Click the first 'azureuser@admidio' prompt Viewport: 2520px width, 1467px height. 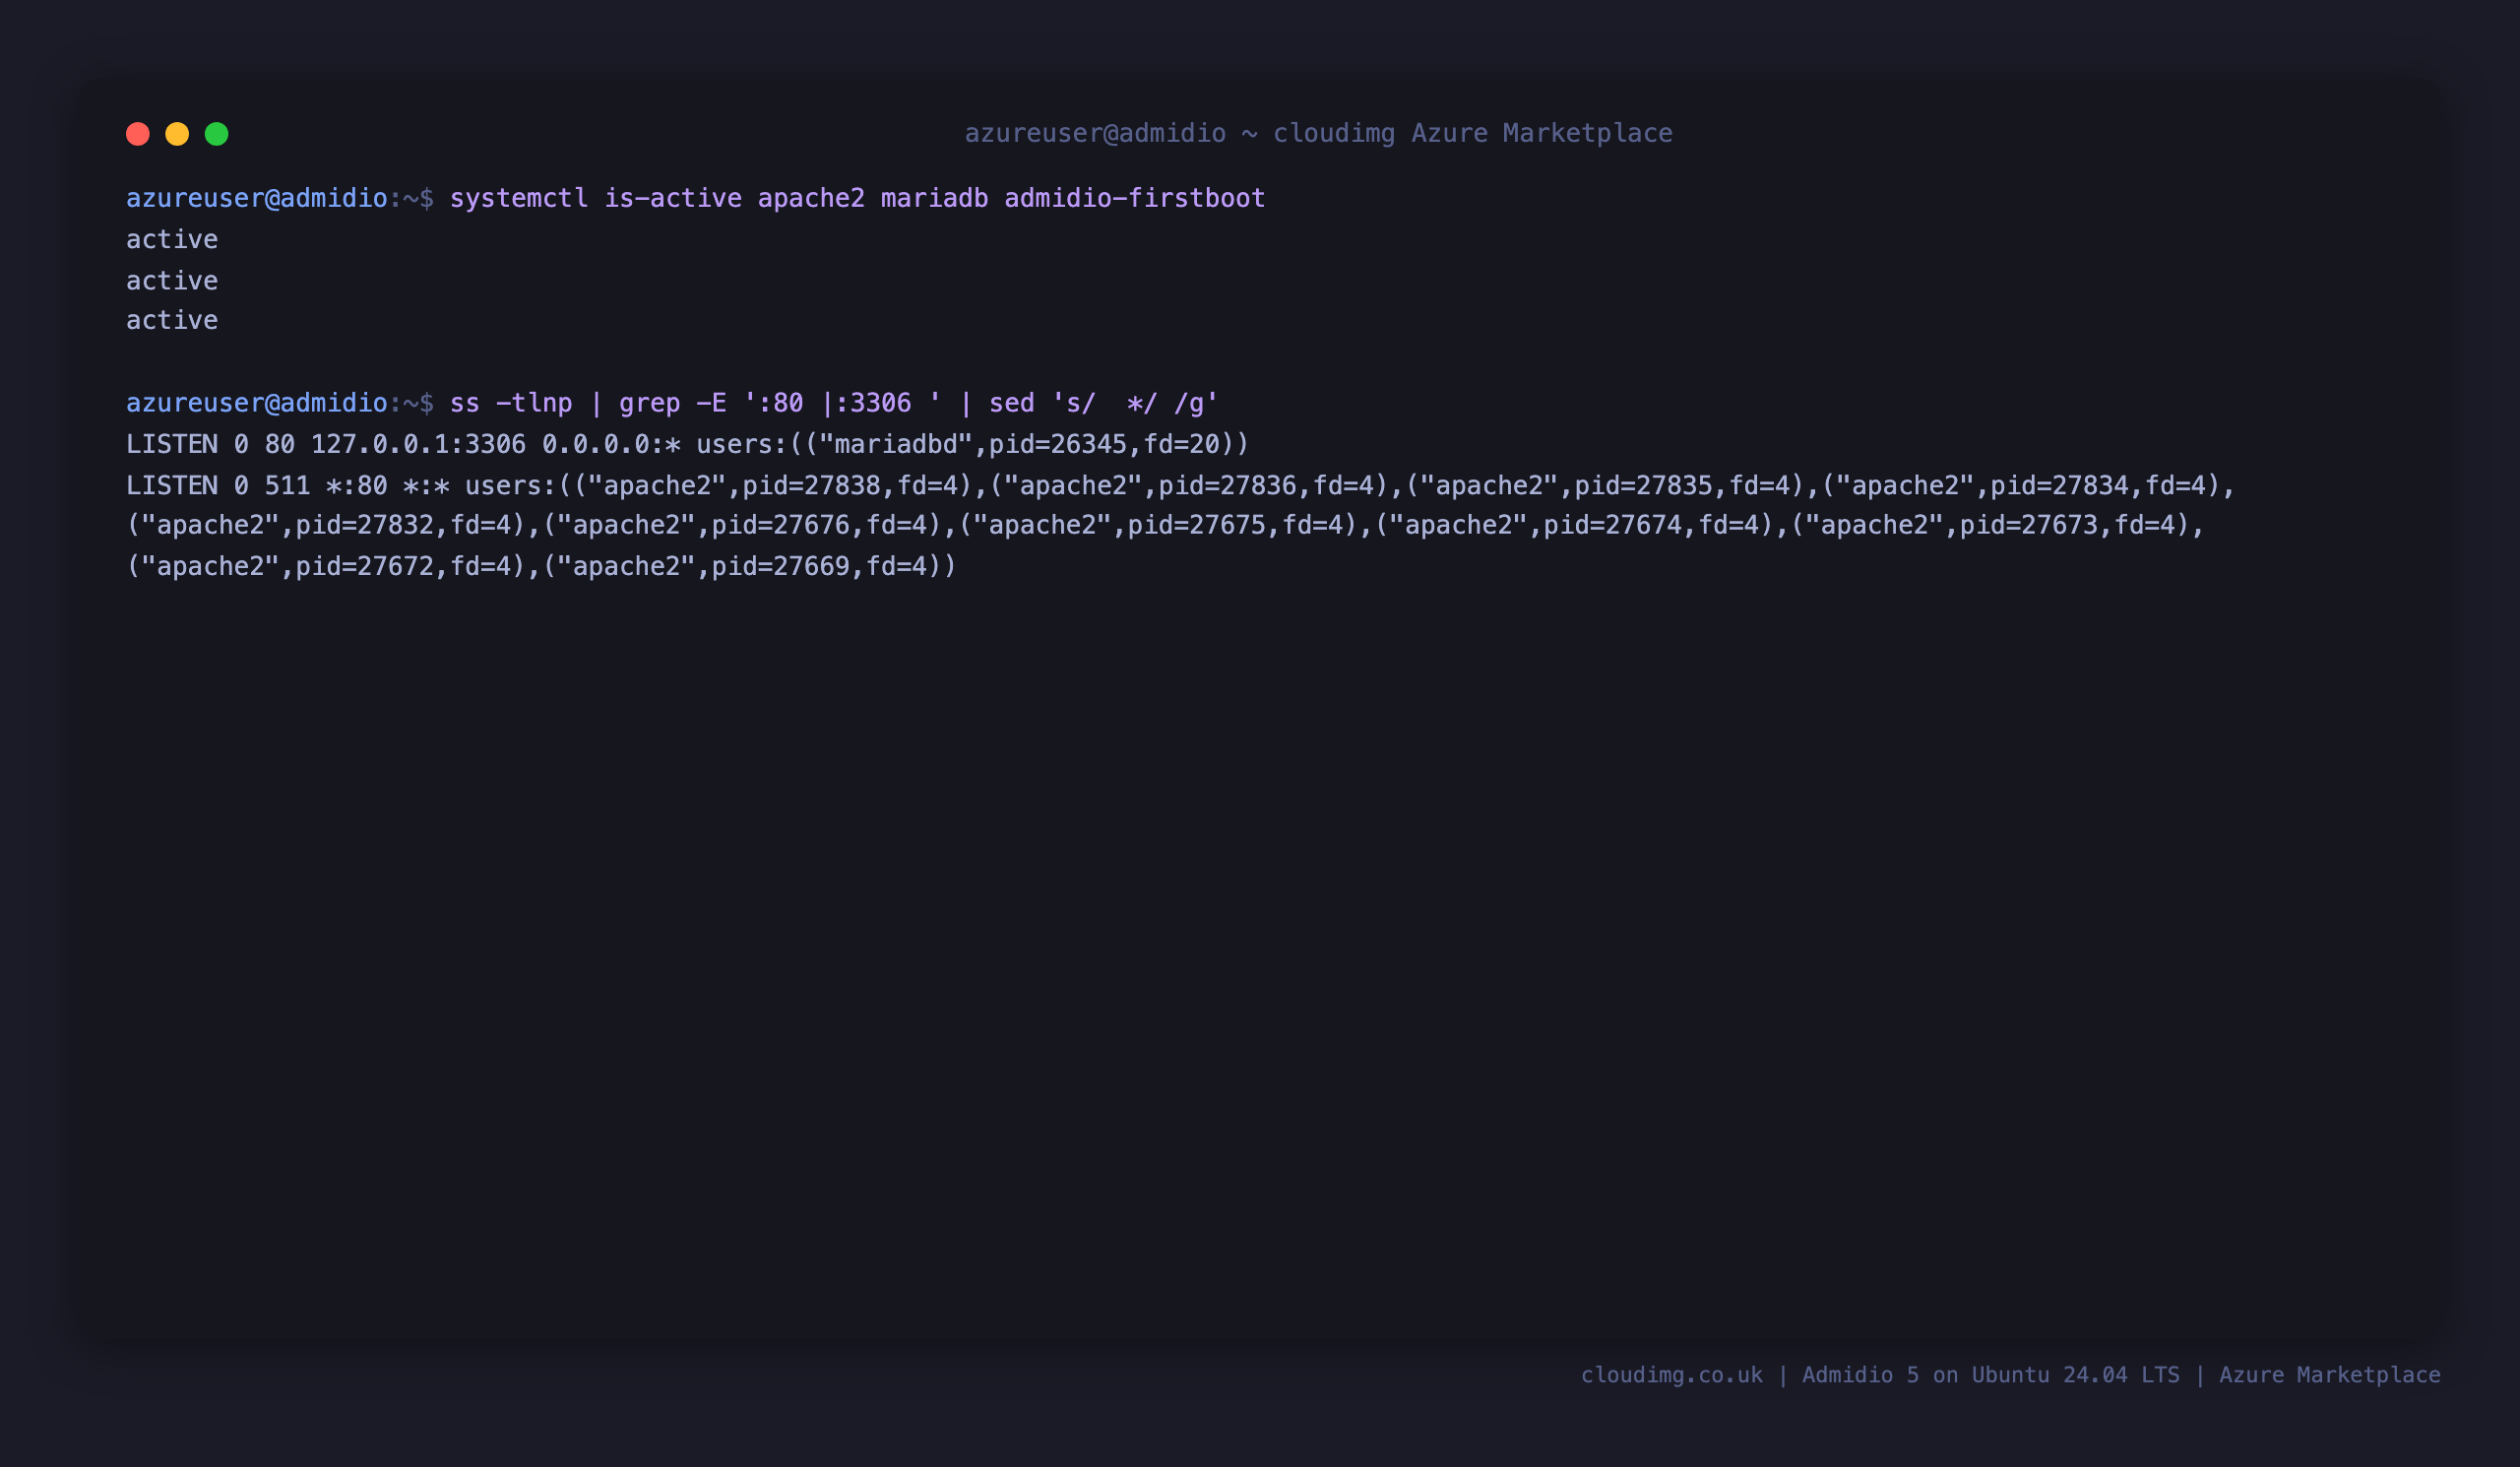(257, 198)
